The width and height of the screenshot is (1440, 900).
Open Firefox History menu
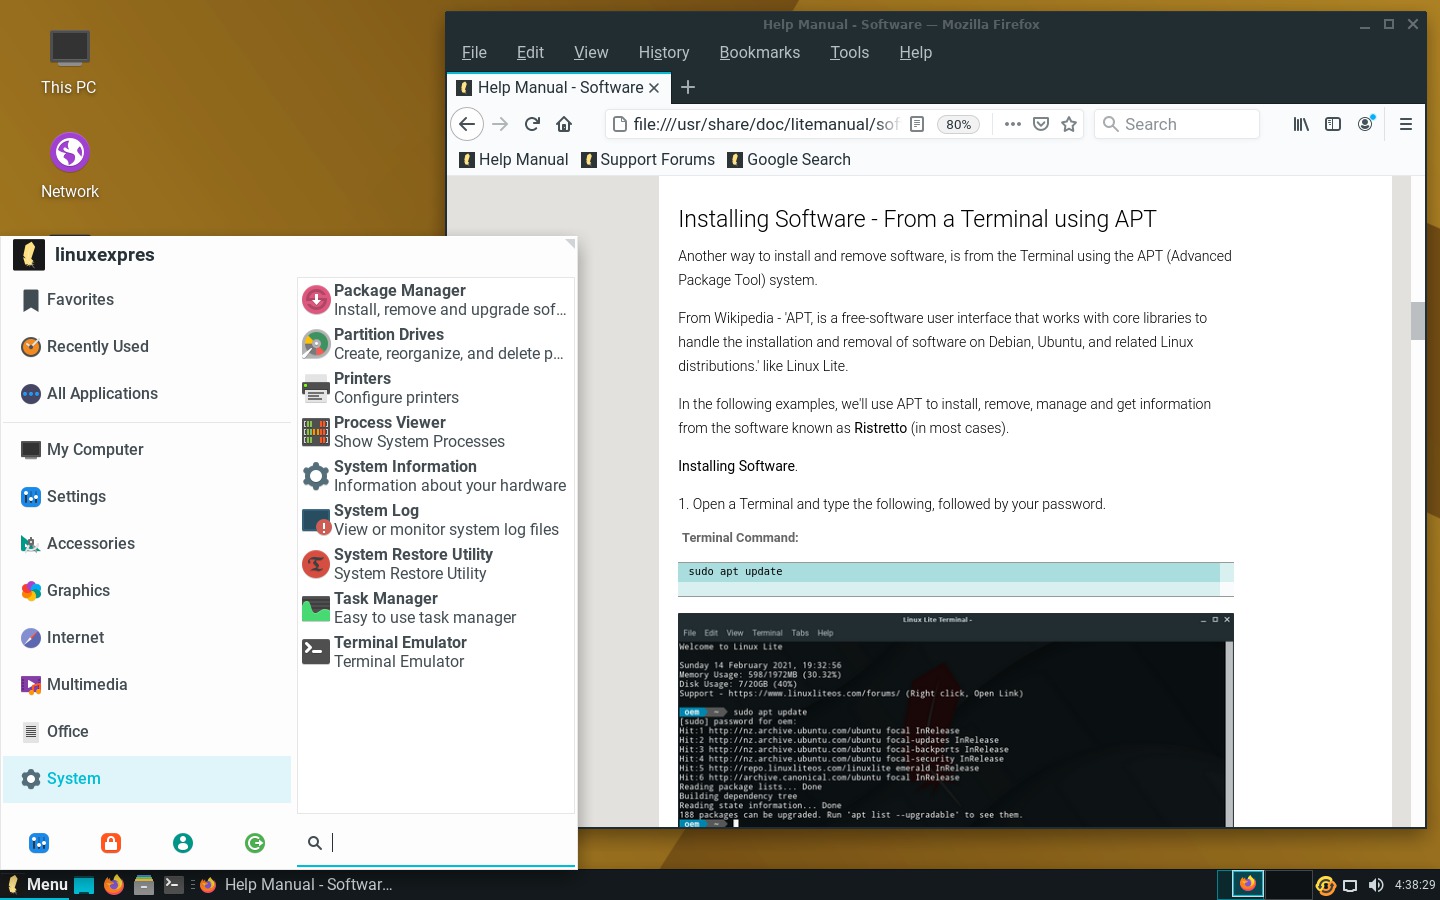(x=664, y=52)
